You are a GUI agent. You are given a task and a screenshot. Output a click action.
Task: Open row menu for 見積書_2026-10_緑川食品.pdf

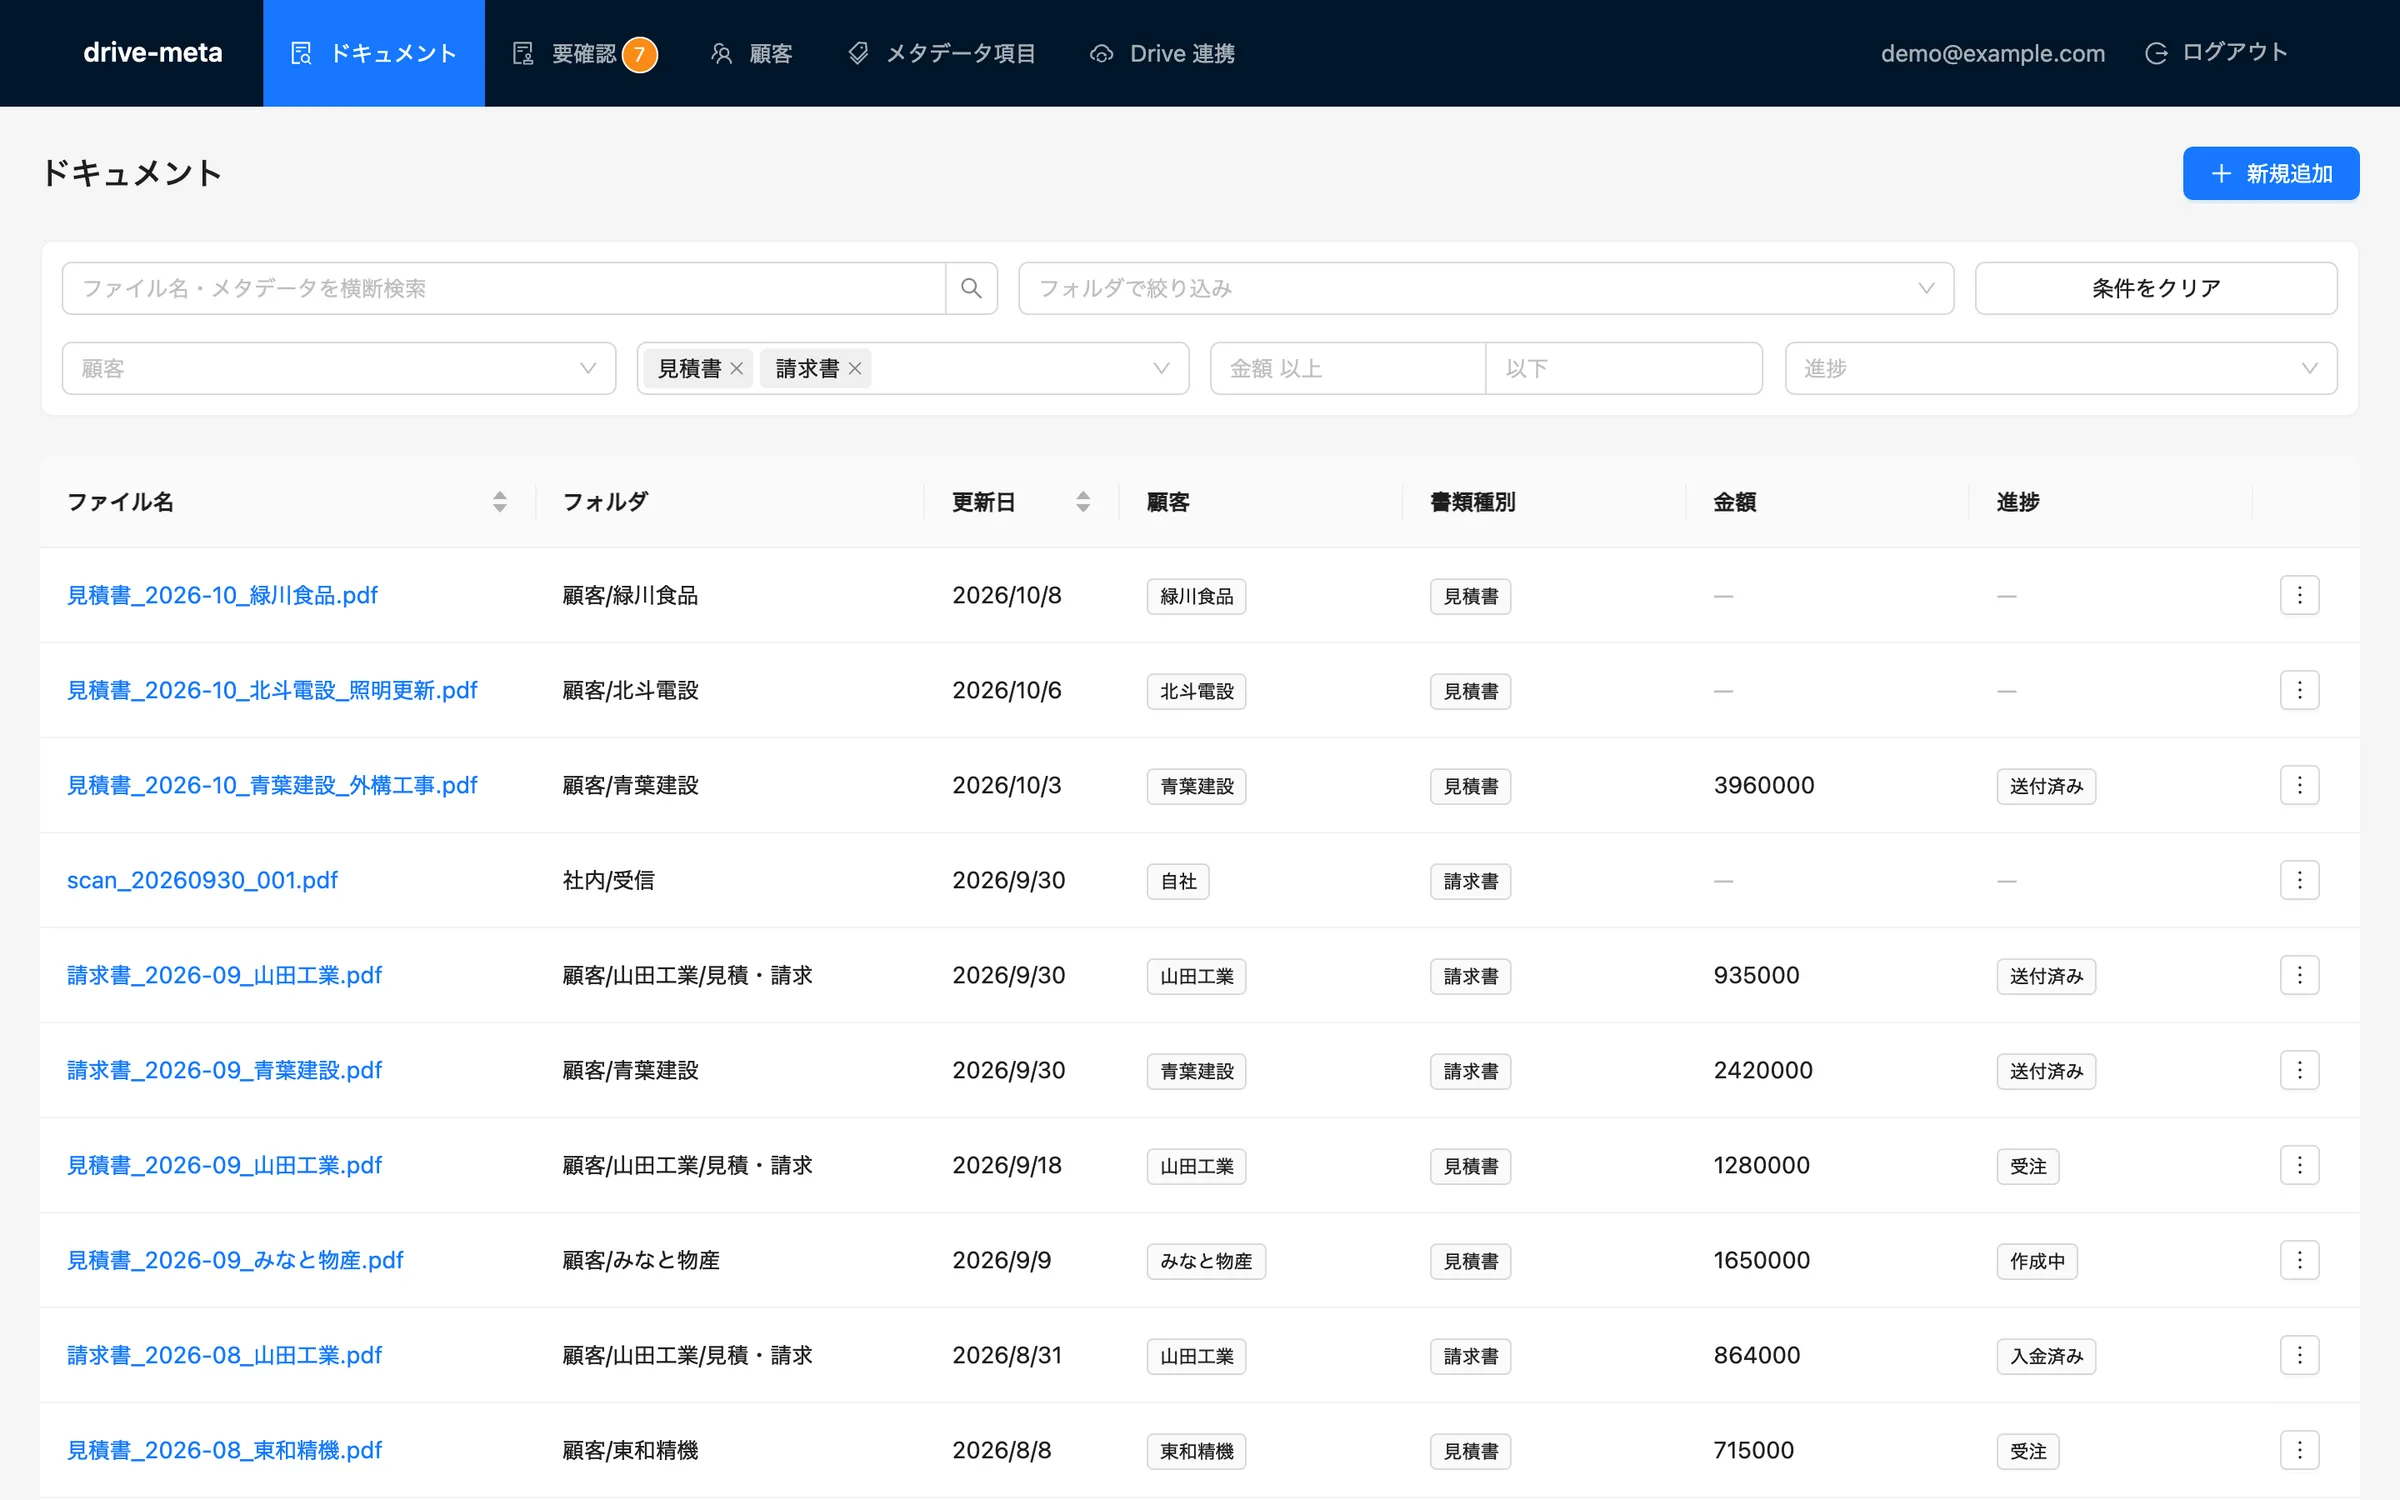coord(2299,595)
